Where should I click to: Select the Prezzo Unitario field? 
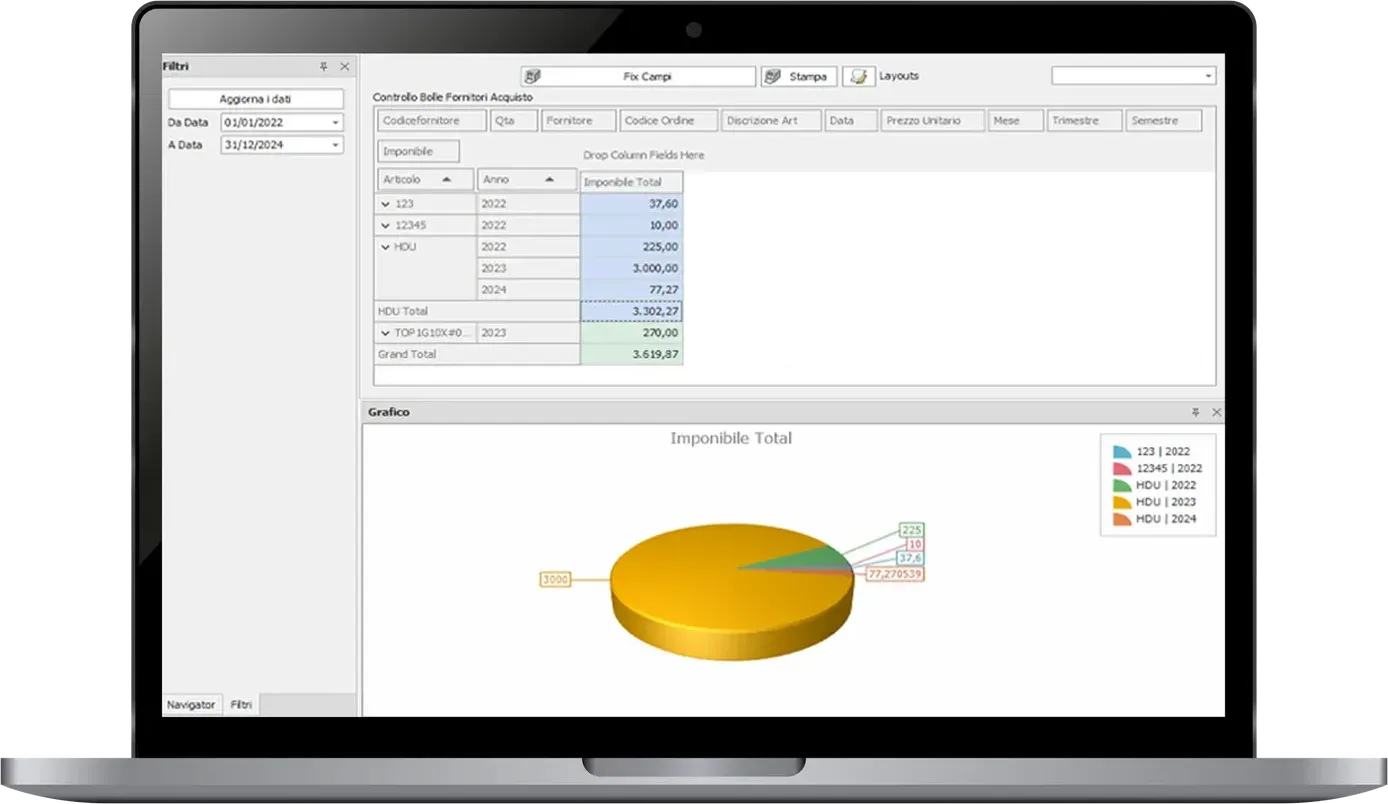(x=933, y=121)
